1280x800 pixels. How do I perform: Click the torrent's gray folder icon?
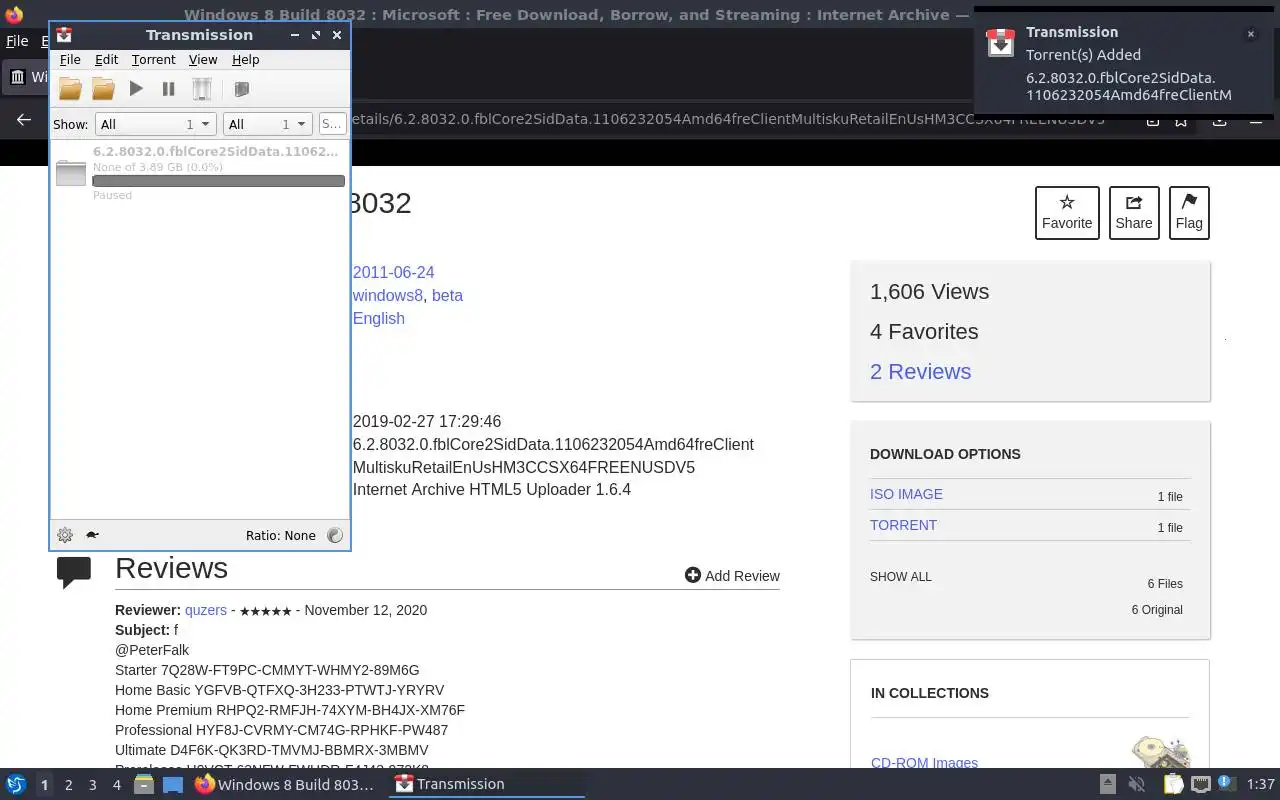point(71,173)
